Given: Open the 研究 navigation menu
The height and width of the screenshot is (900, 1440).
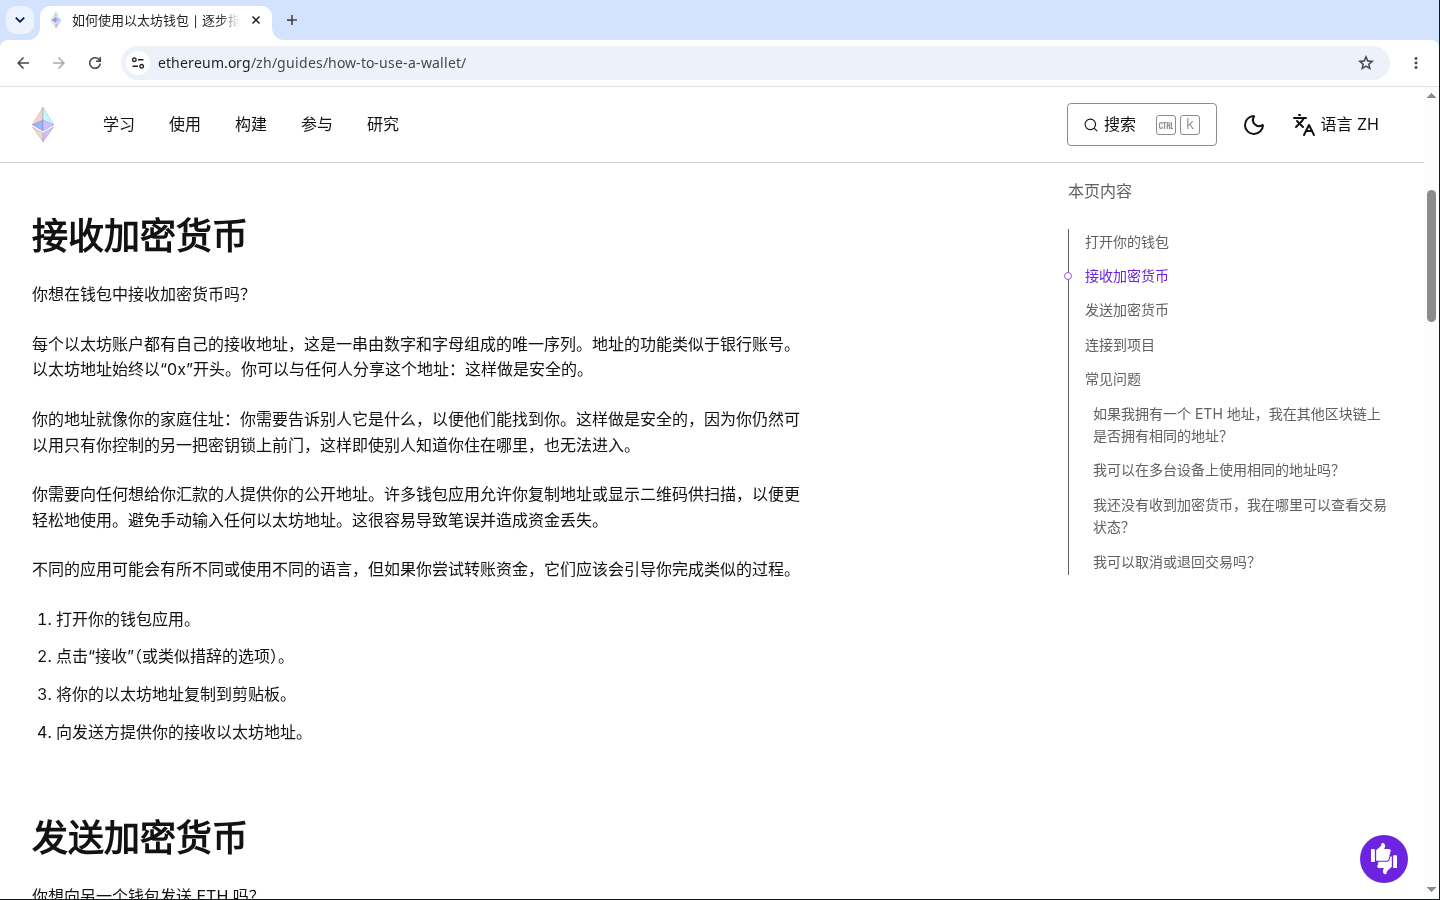Looking at the screenshot, I should [383, 125].
